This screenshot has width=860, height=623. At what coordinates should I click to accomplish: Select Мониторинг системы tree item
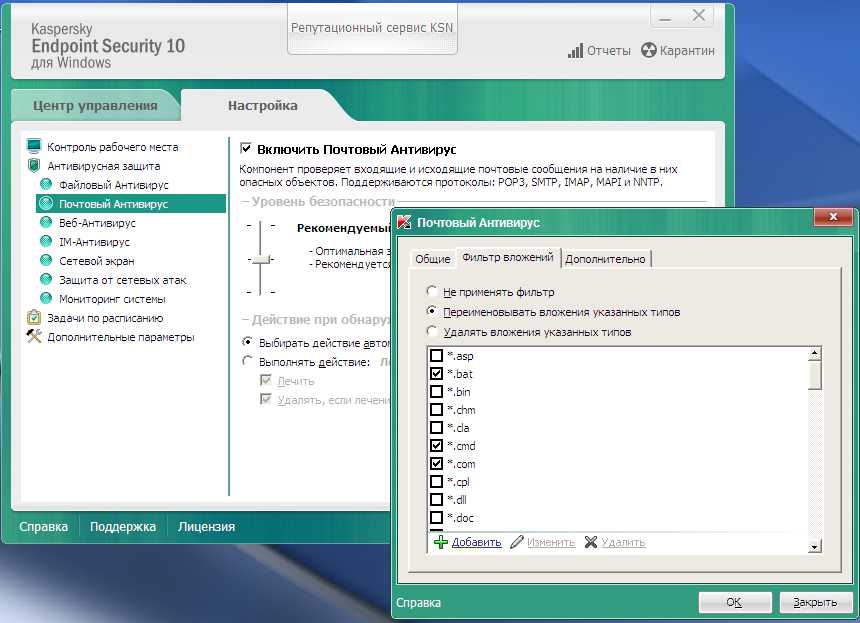click(x=112, y=299)
